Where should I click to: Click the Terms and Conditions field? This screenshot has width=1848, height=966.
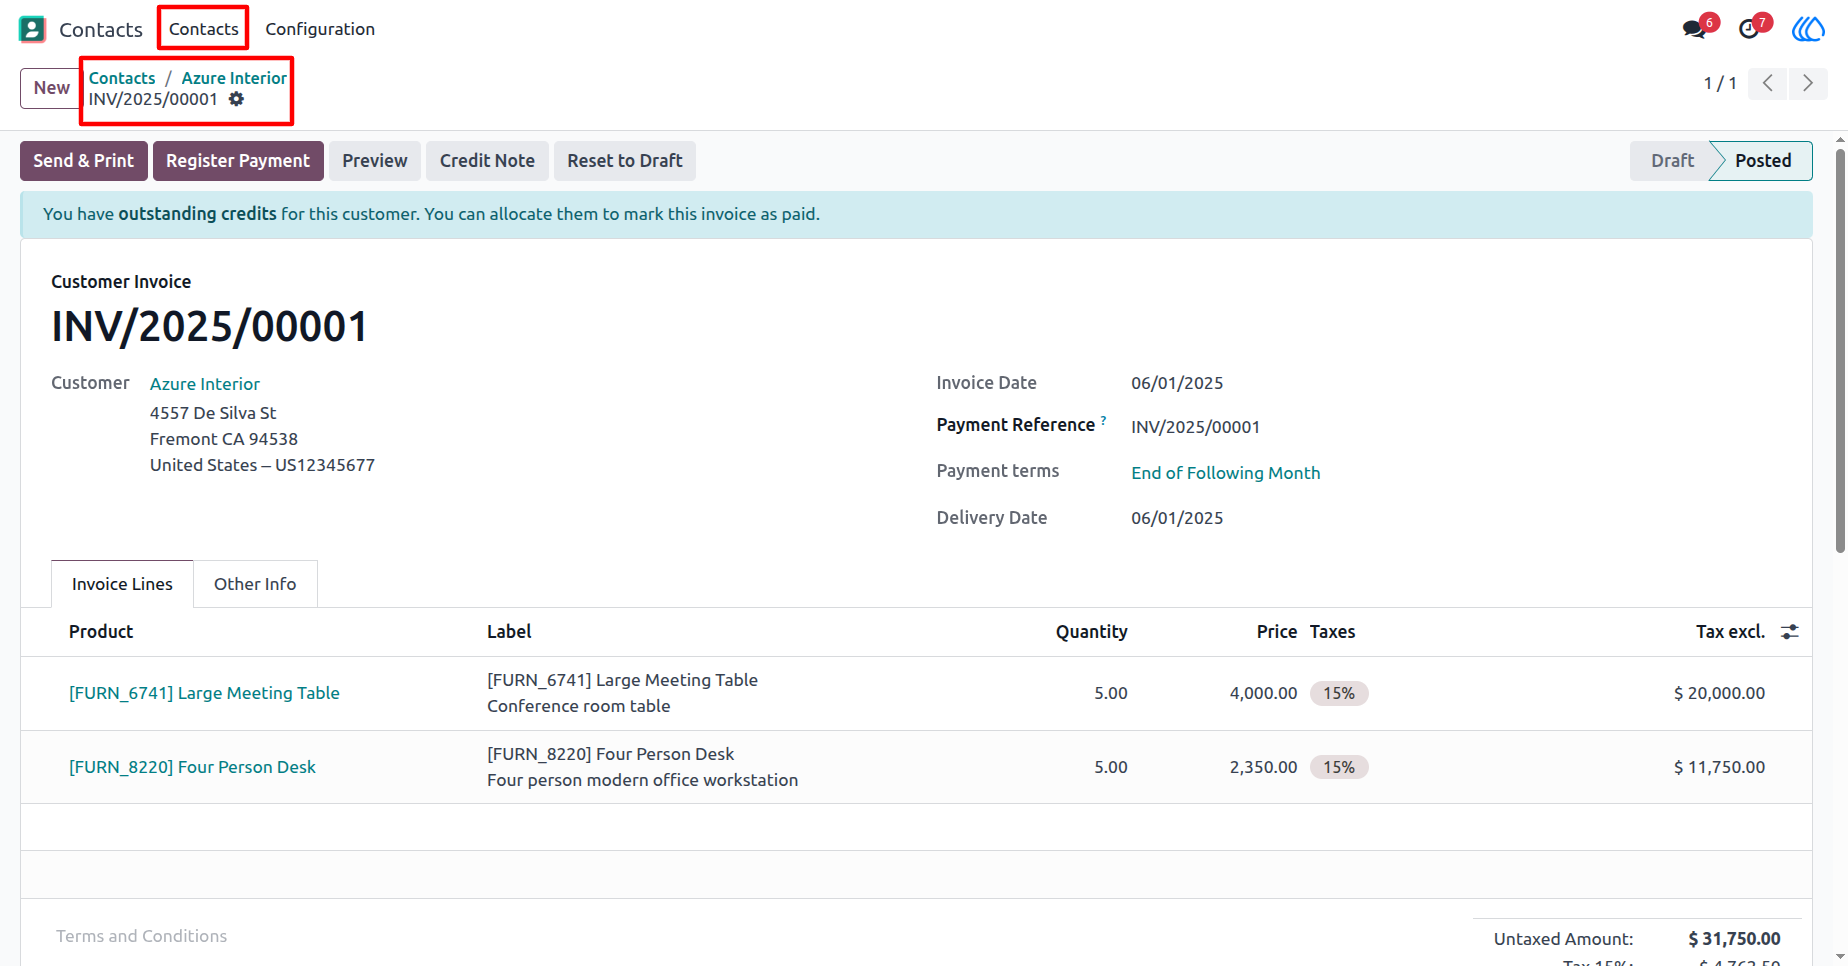click(x=141, y=936)
